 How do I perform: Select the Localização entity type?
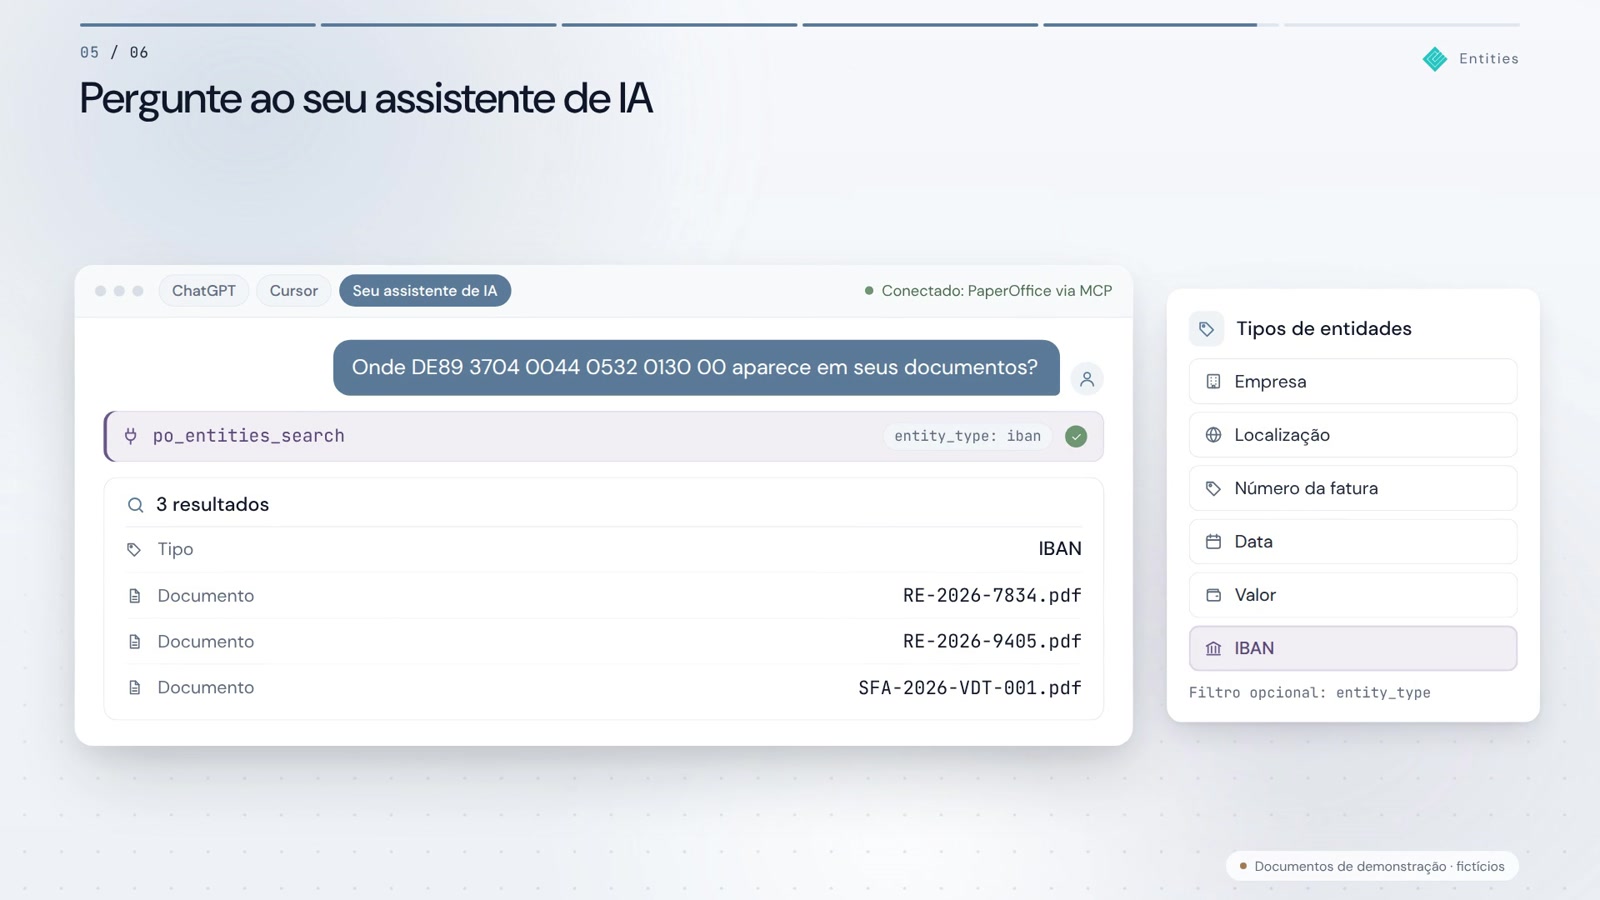(1353, 435)
